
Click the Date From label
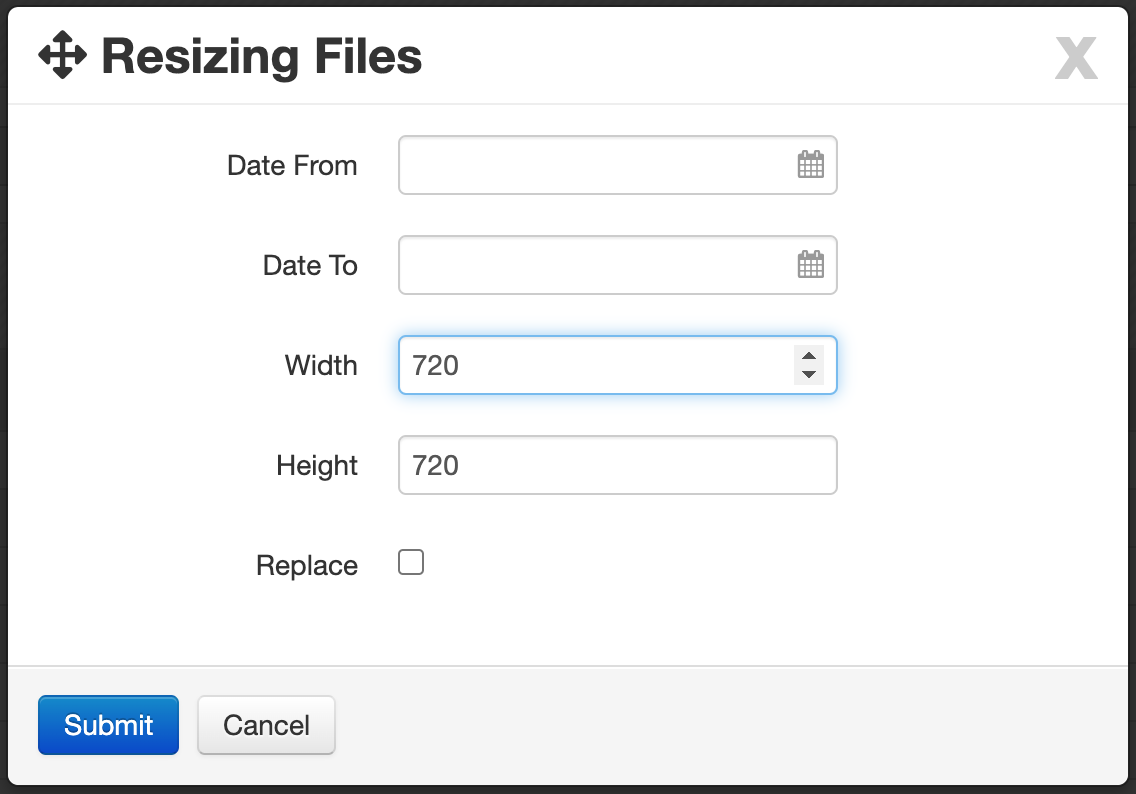coord(292,166)
